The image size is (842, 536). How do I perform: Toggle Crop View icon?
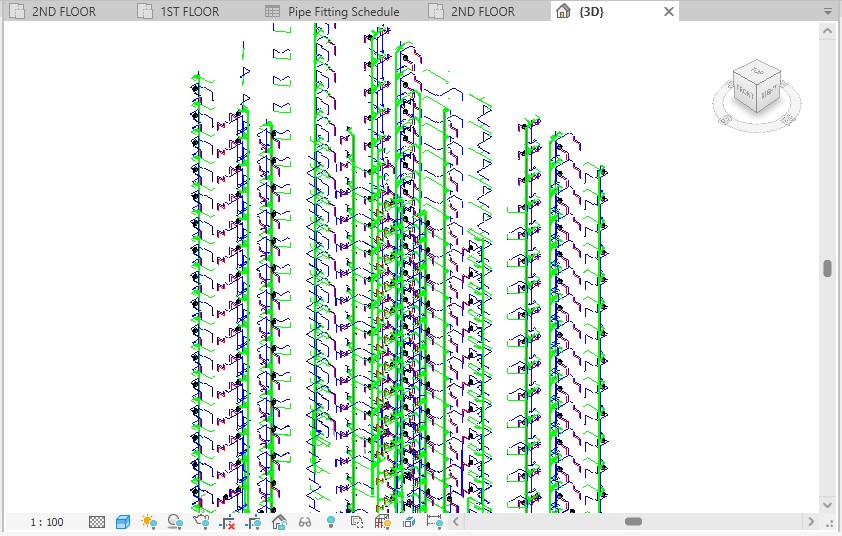tap(228, 521)
